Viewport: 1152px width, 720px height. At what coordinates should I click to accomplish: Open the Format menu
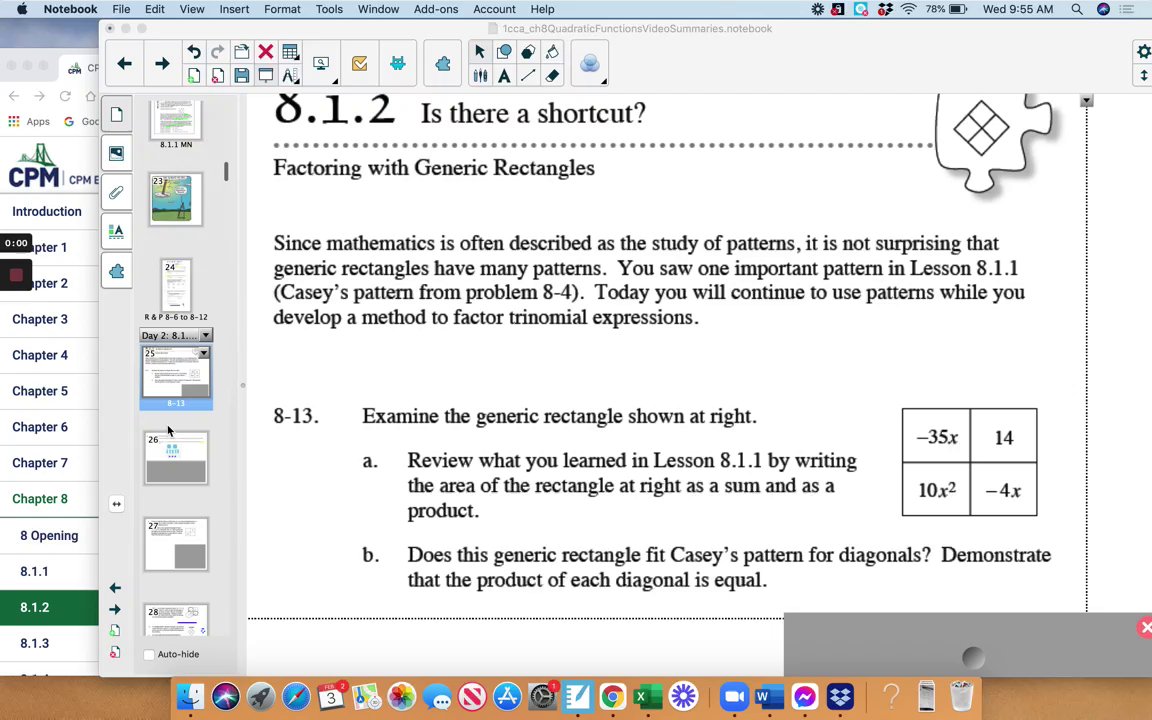pos(282,9)
